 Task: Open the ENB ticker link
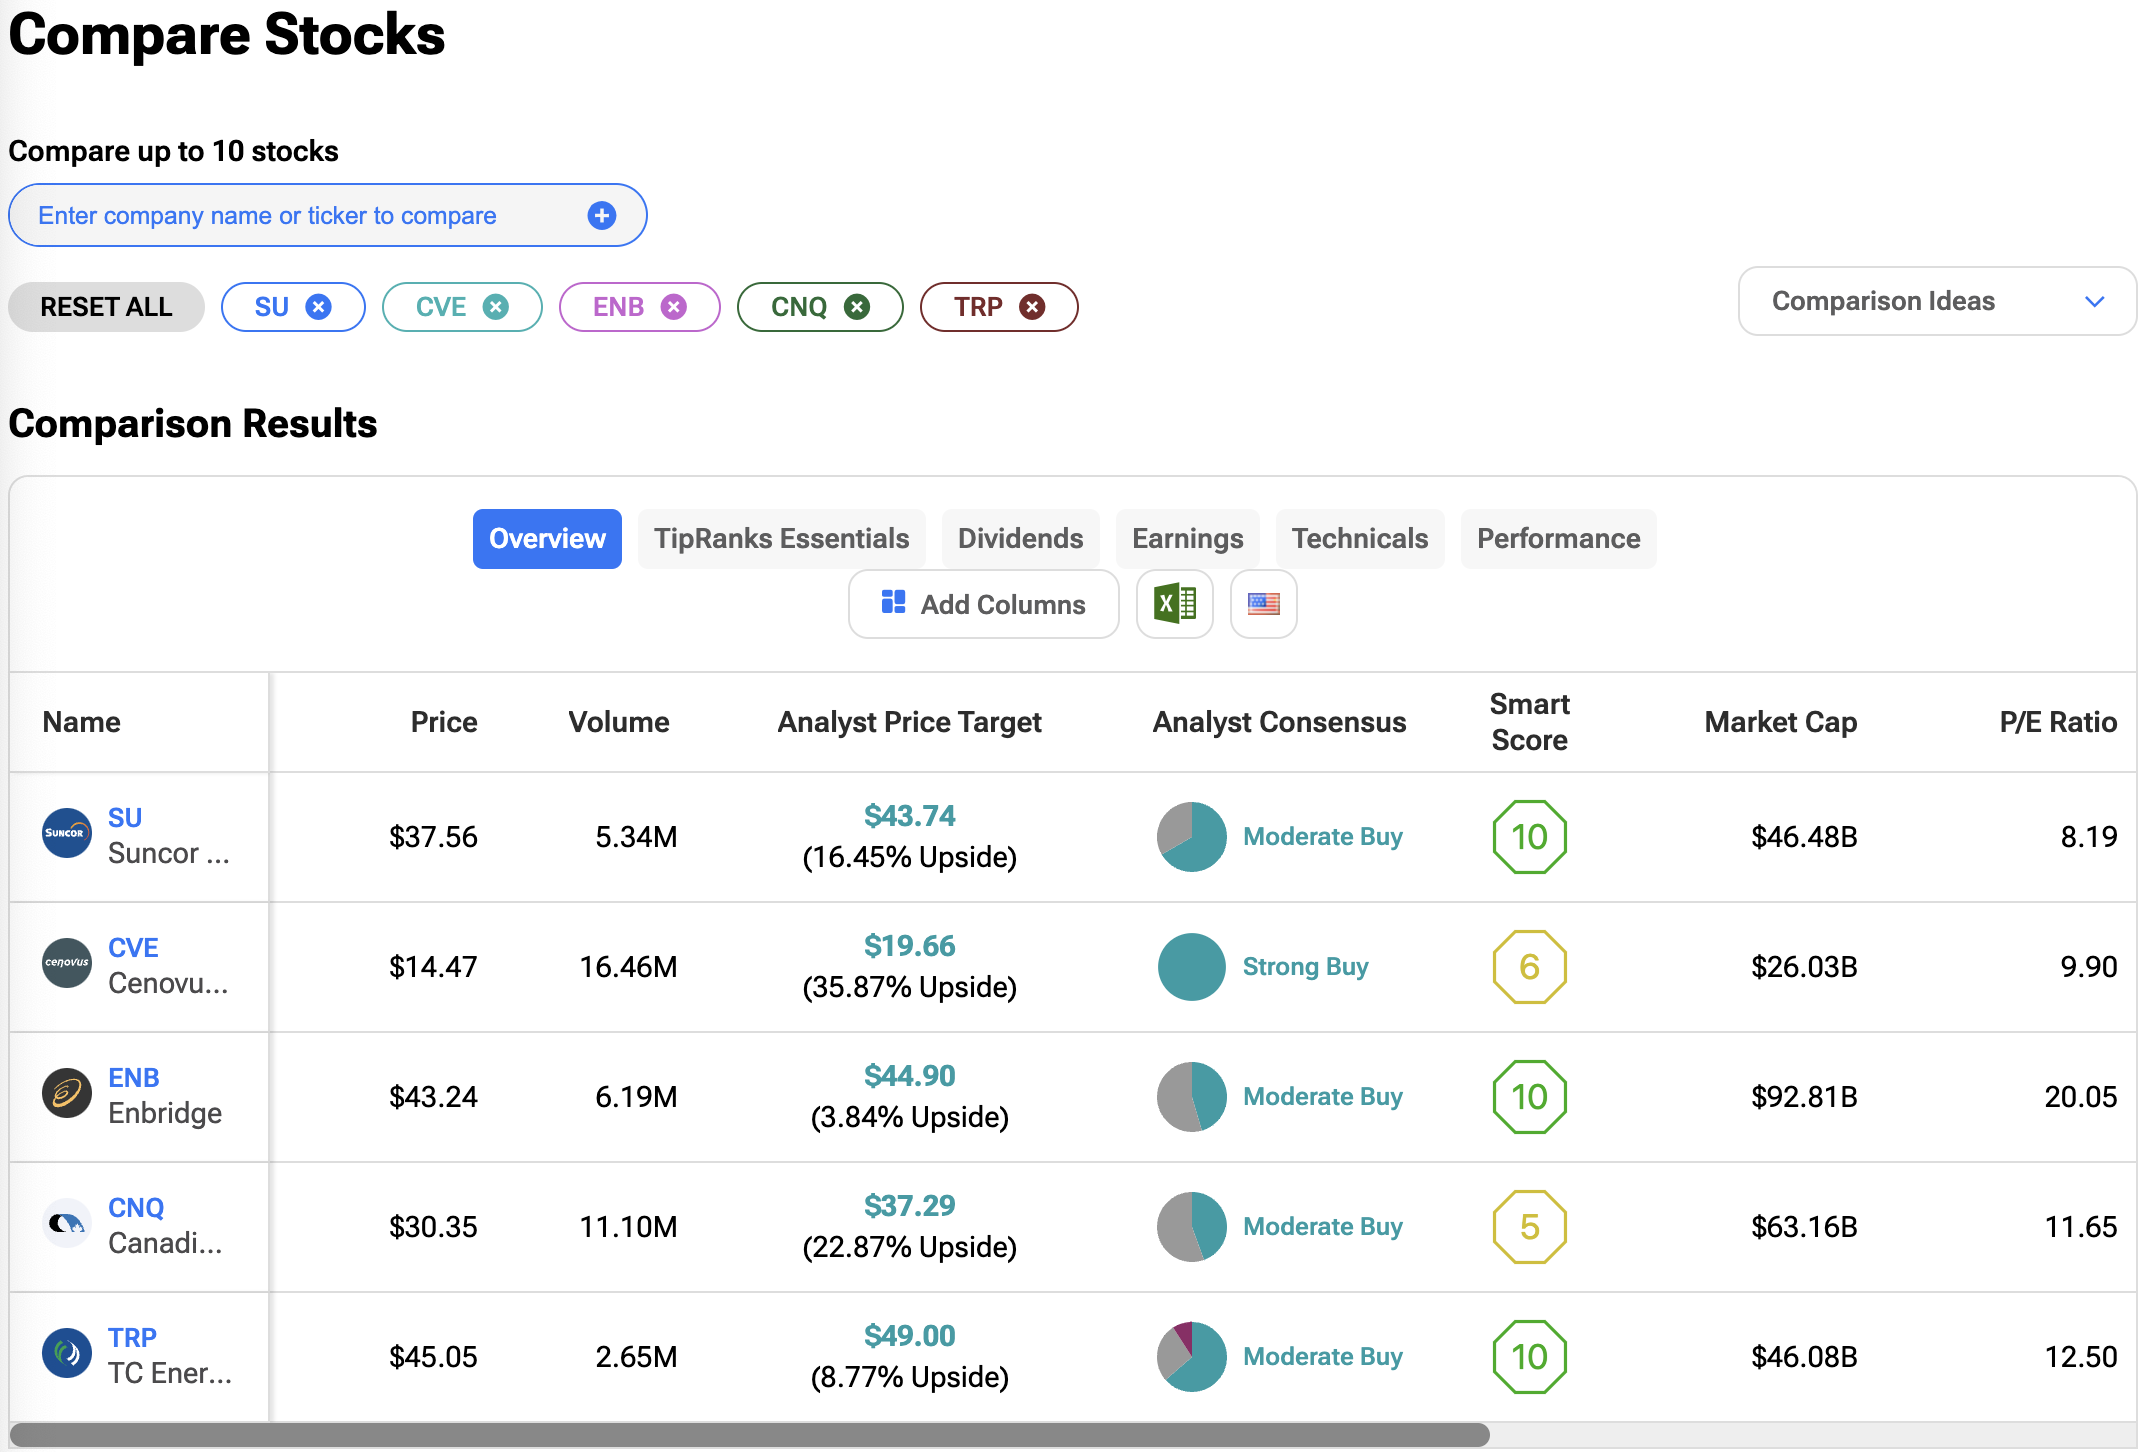pyautogui.click(x=134, y=1078)
